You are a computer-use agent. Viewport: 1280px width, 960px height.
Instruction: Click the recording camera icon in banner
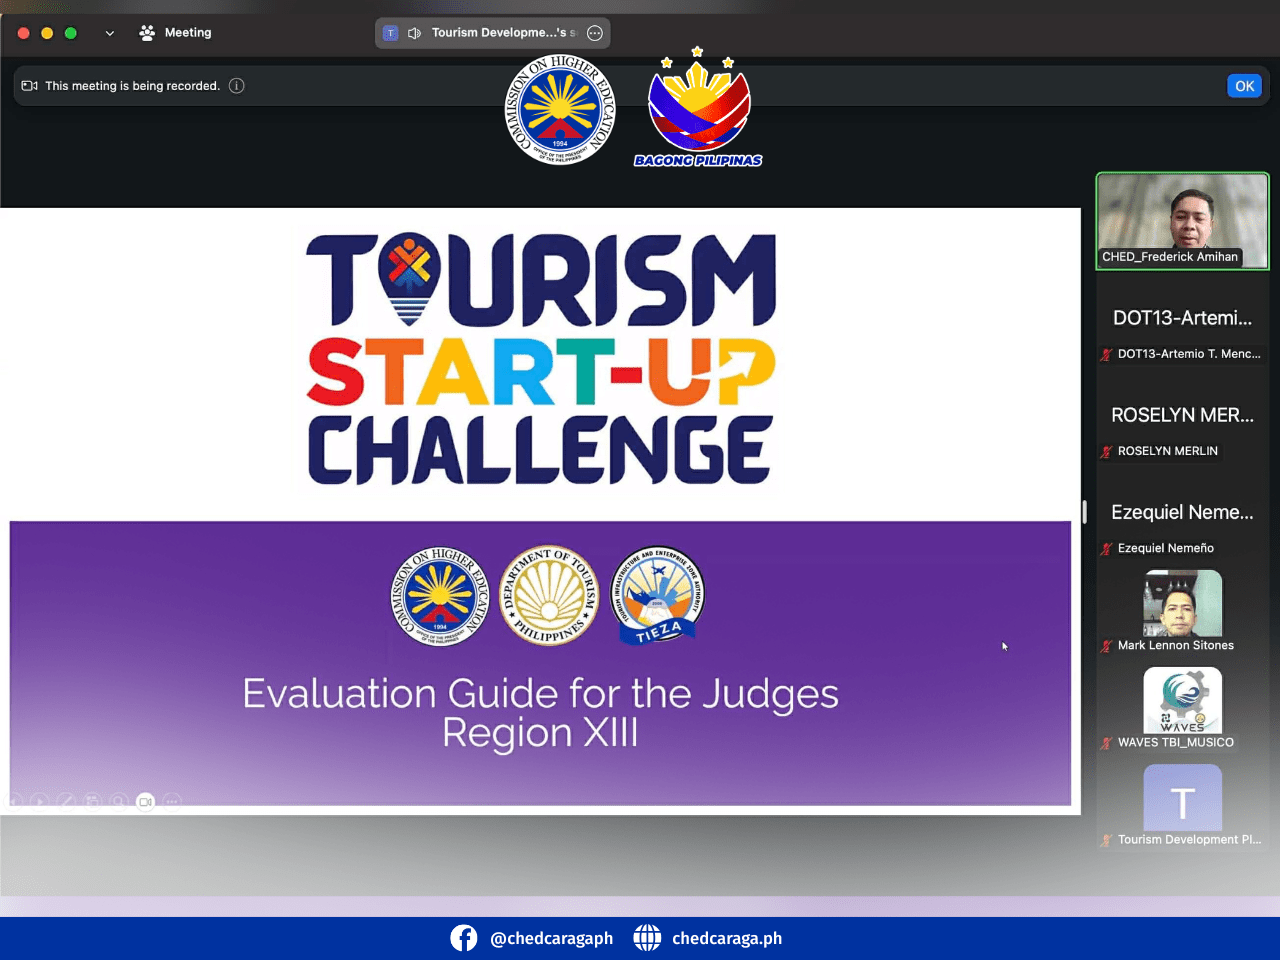30,86
